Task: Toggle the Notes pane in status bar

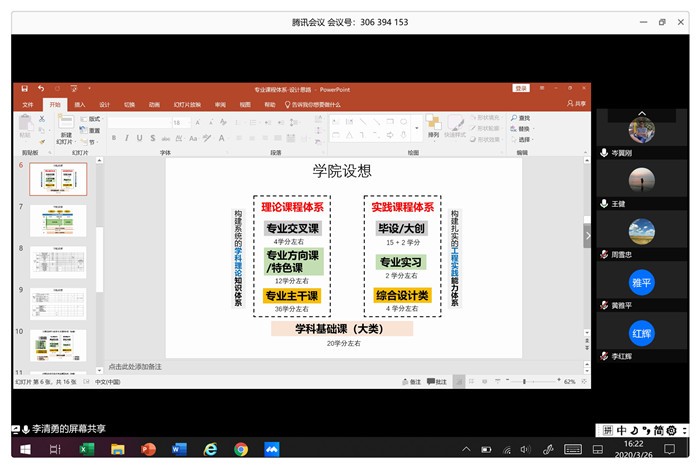Action: pos(411,382)
